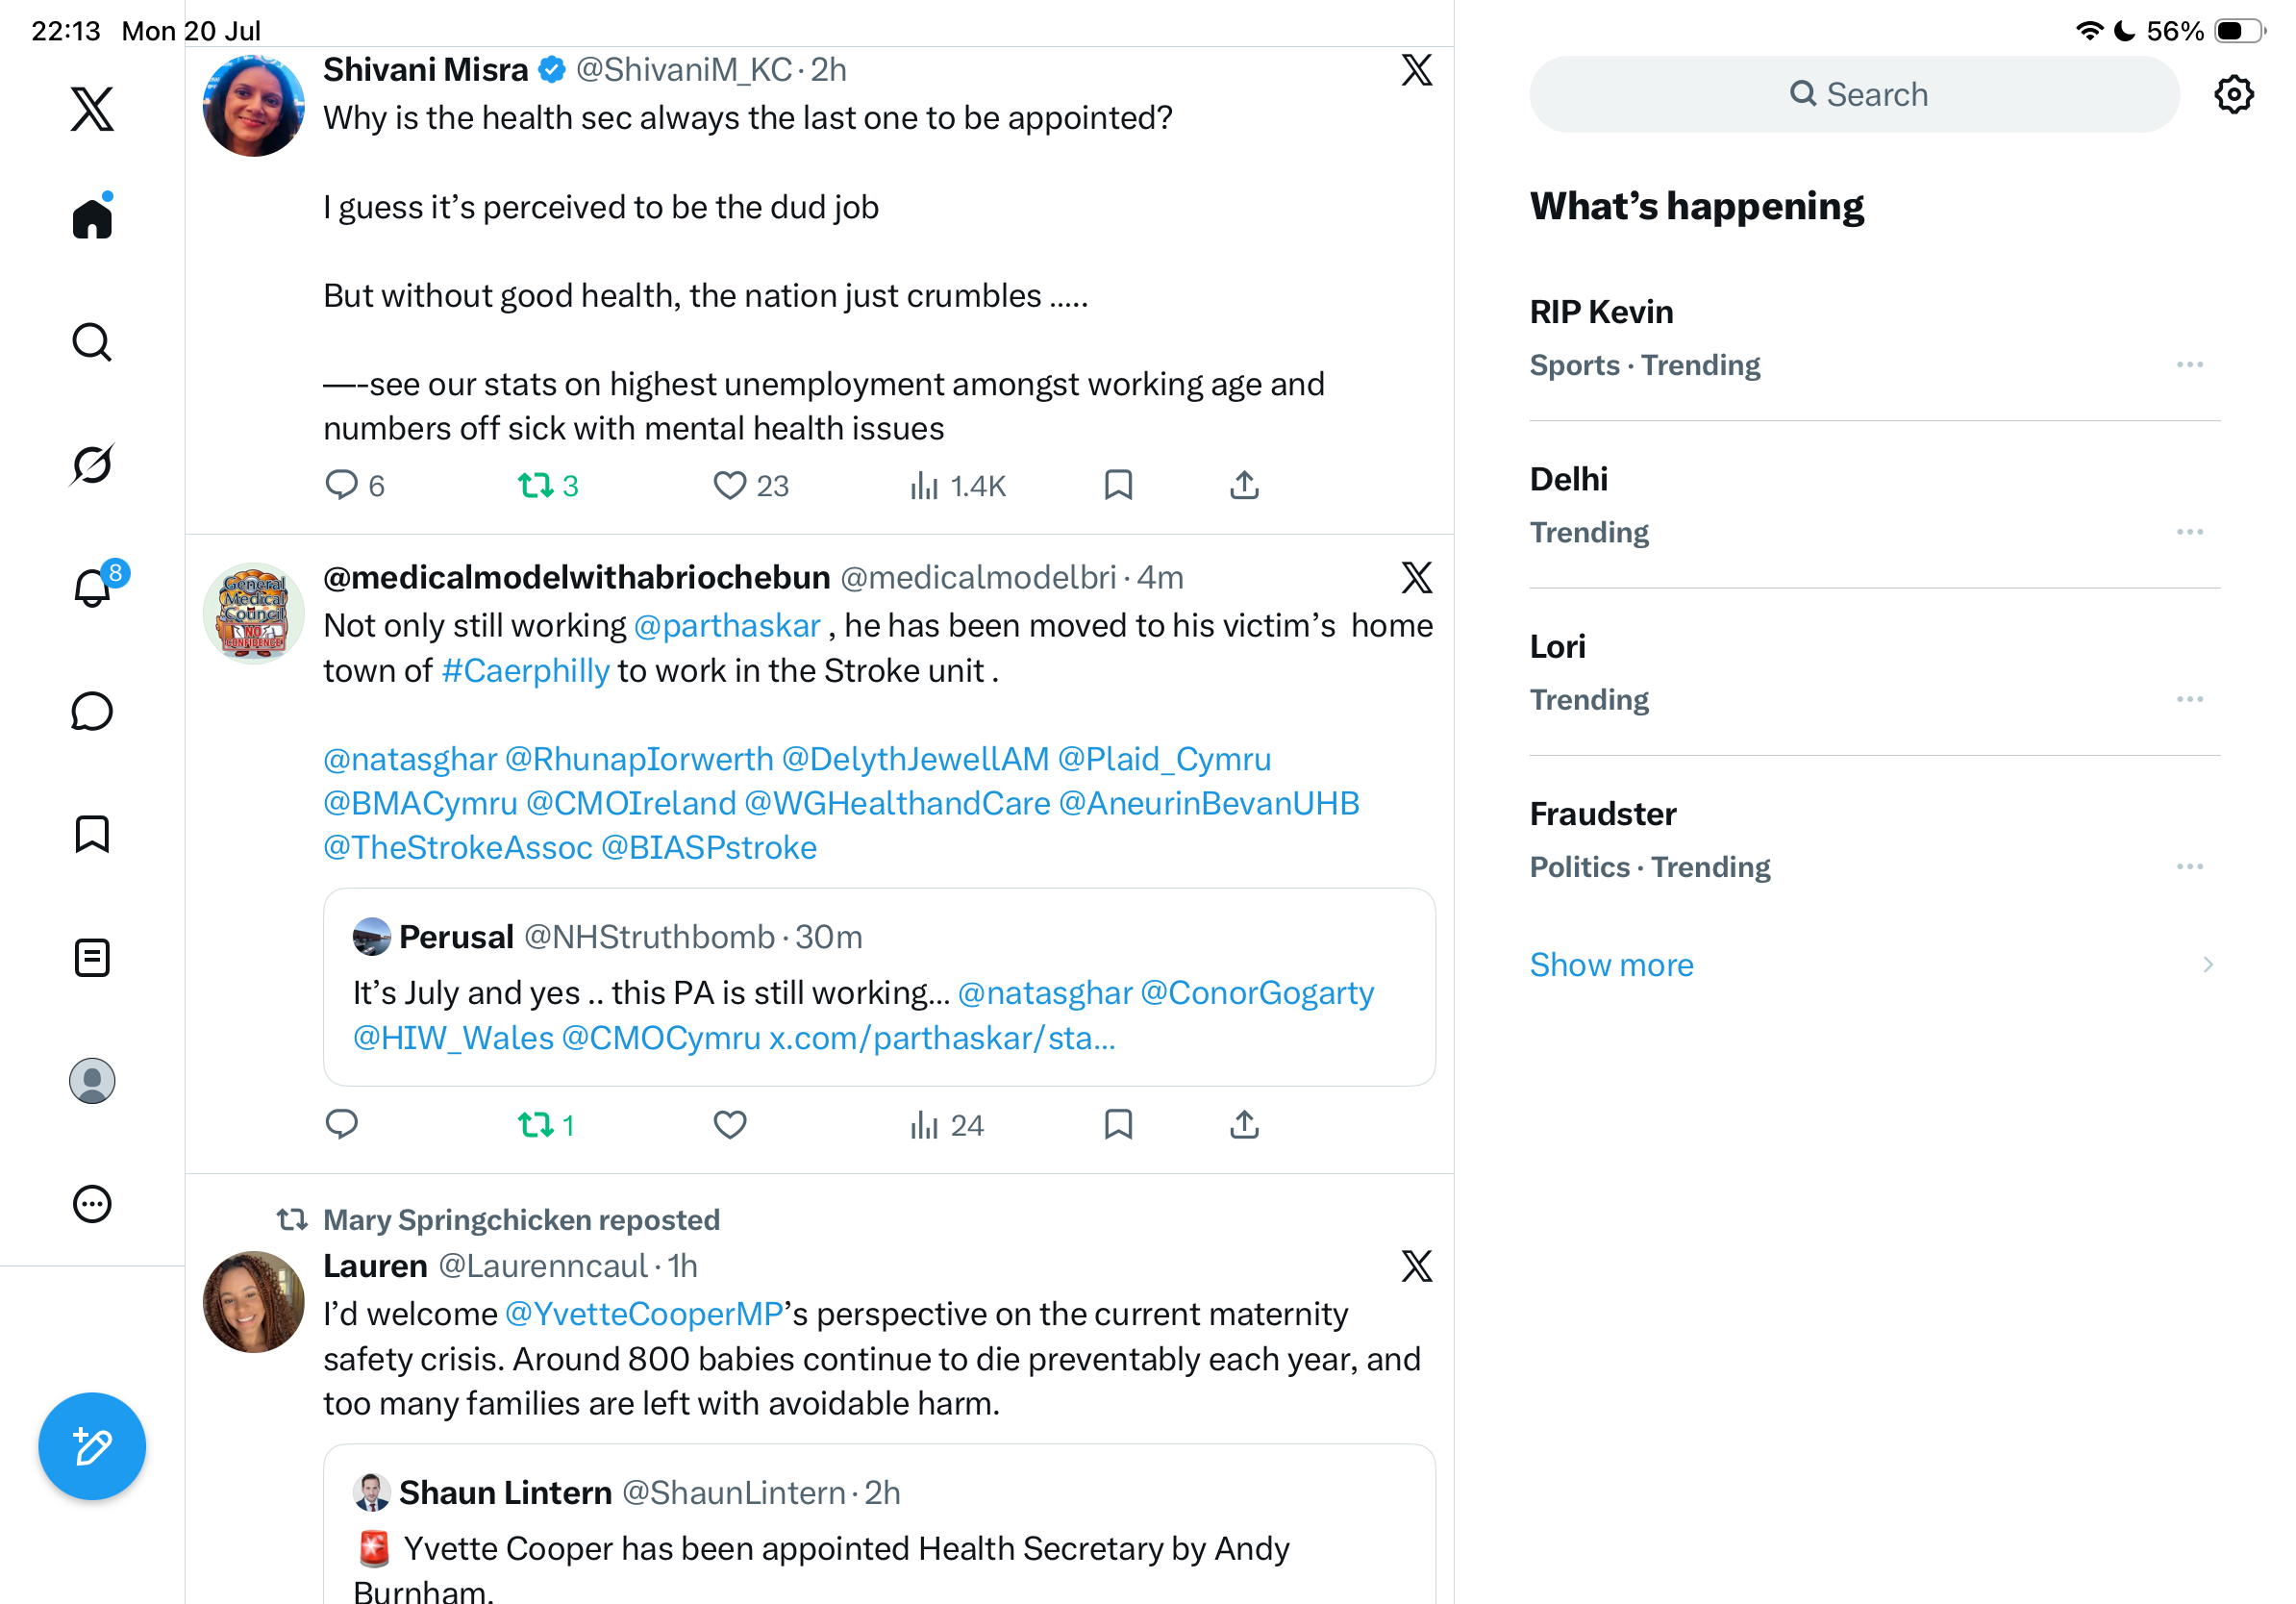
Task: Open the Grok icon in the sidebar
Action: (x=92, y=464)
